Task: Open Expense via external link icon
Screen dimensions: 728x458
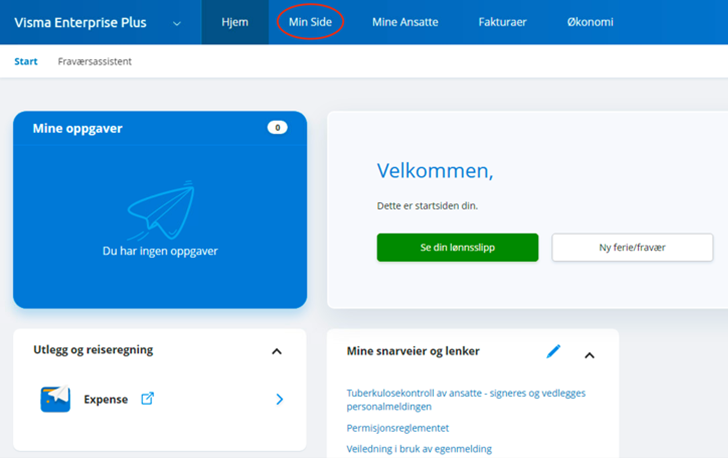Action: click(x=147, y=399)
